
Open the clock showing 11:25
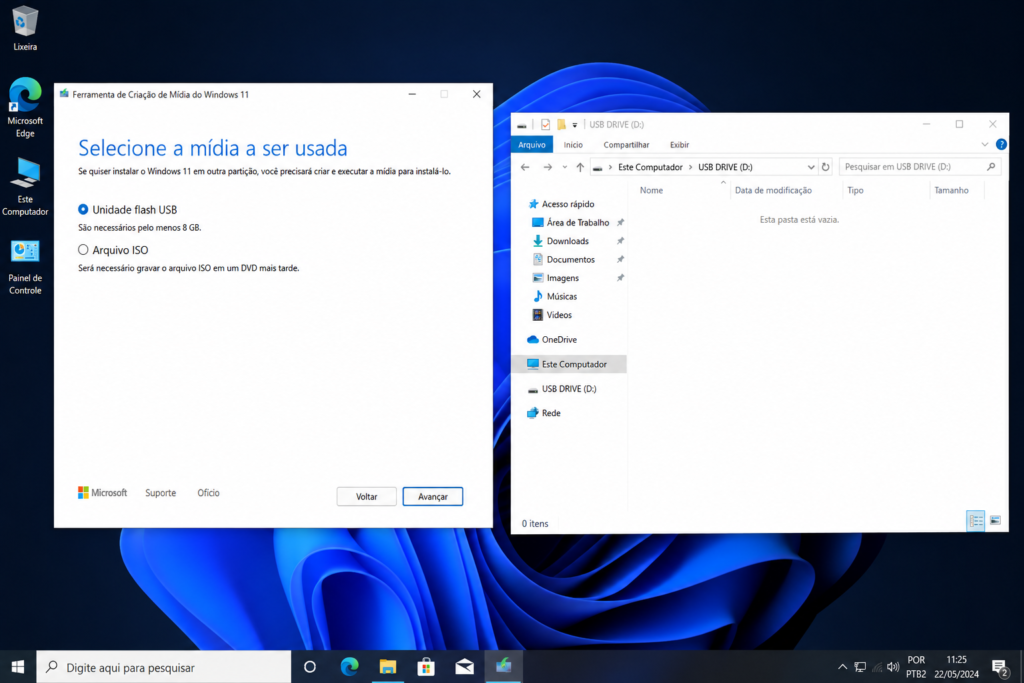click(x=956, y=667)
